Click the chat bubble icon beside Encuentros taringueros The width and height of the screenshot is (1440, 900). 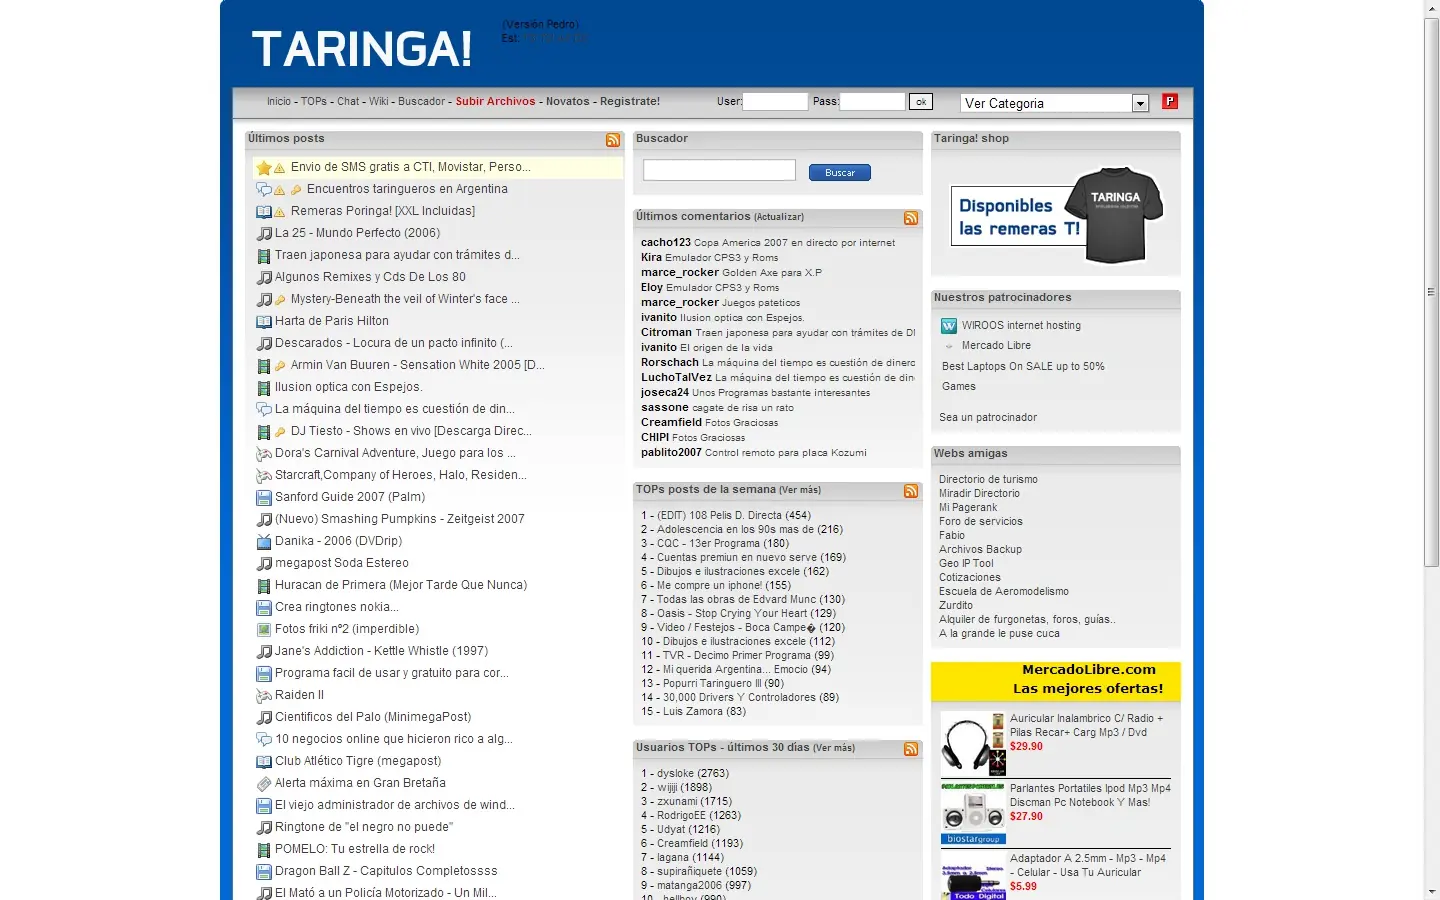coord(264,190)
